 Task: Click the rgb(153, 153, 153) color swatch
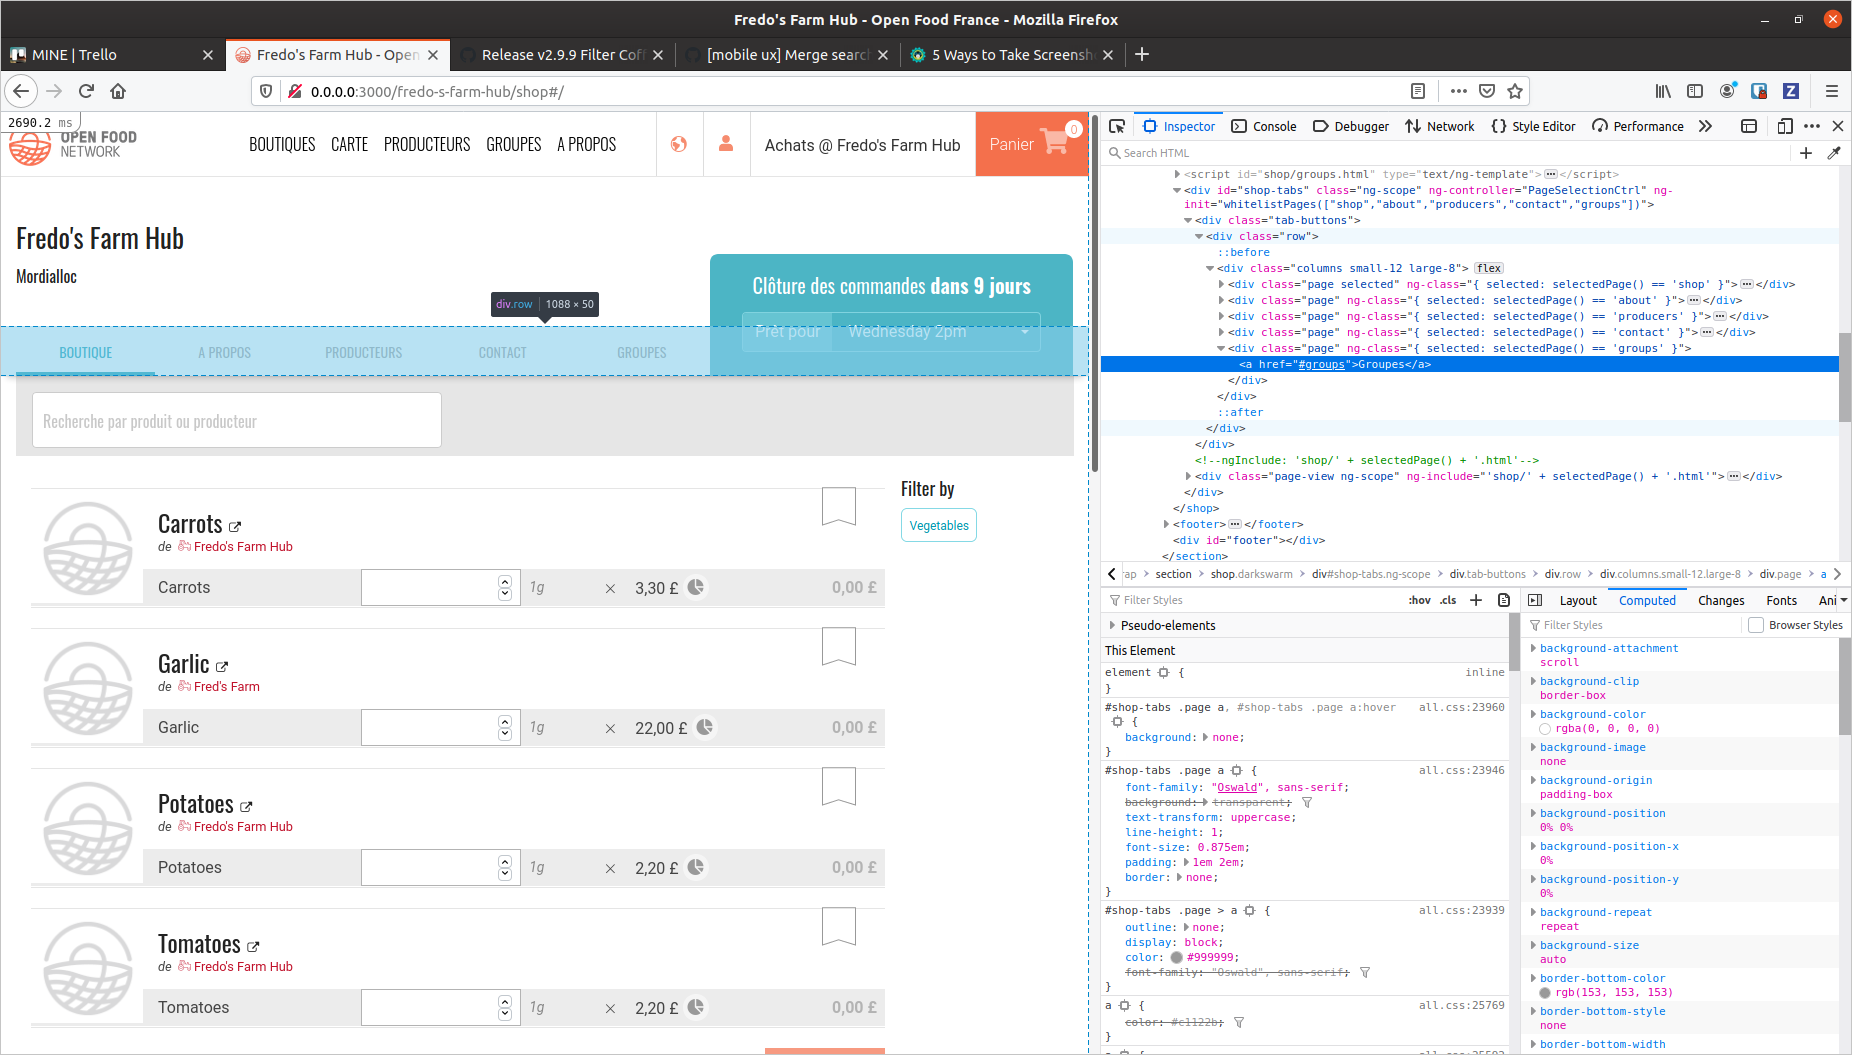click(x=1545, y=993)
